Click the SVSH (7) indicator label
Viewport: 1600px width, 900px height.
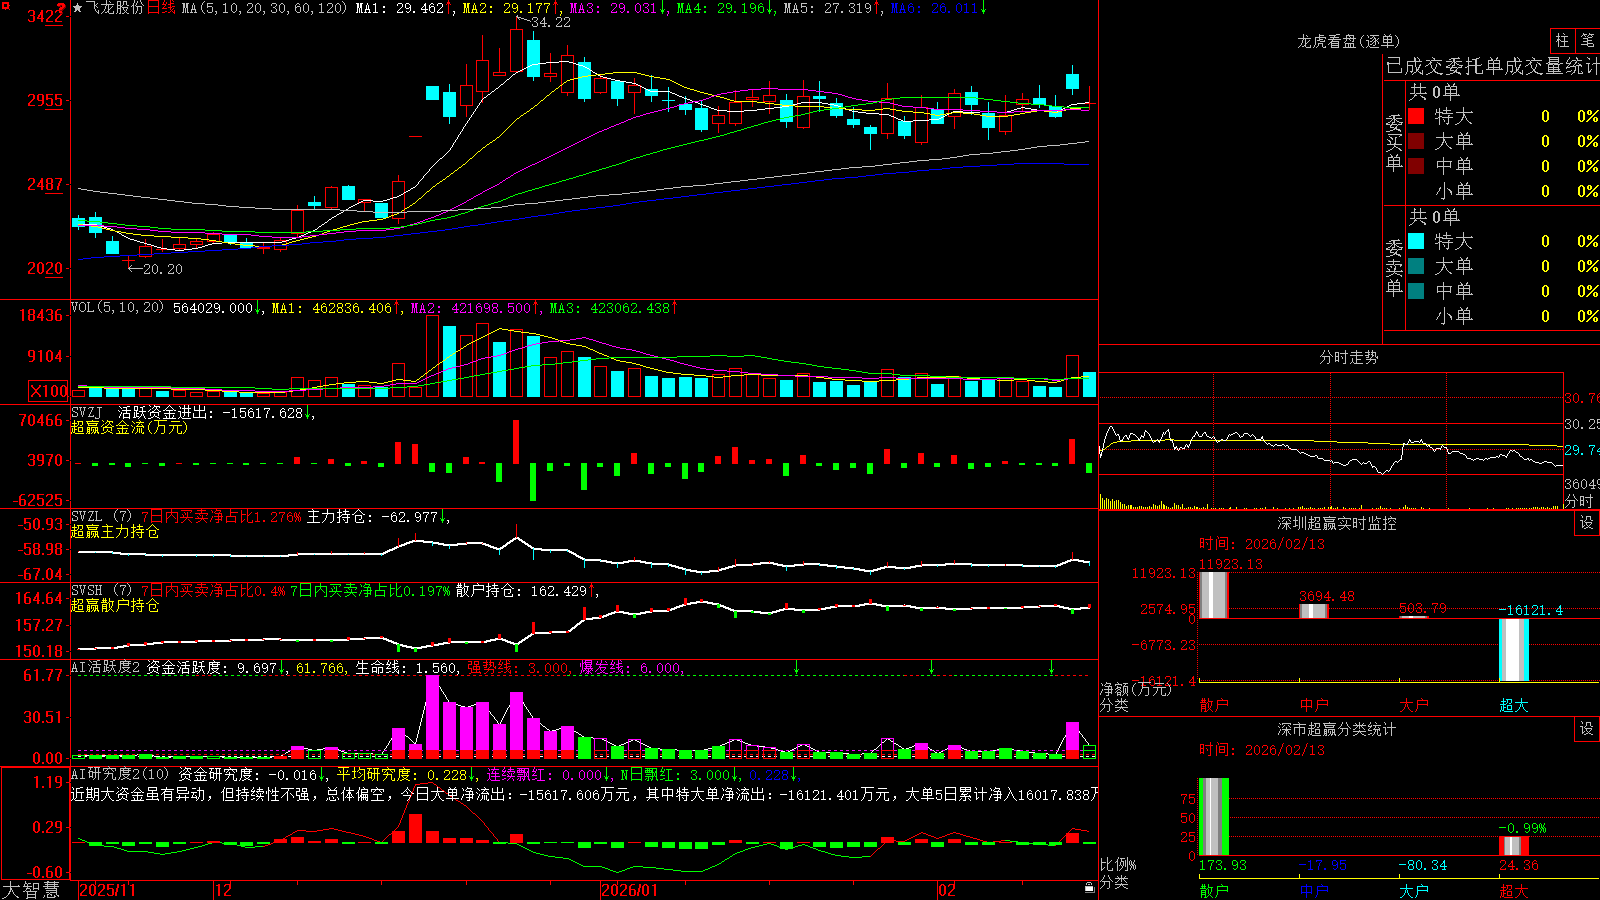tap(101, 590)
